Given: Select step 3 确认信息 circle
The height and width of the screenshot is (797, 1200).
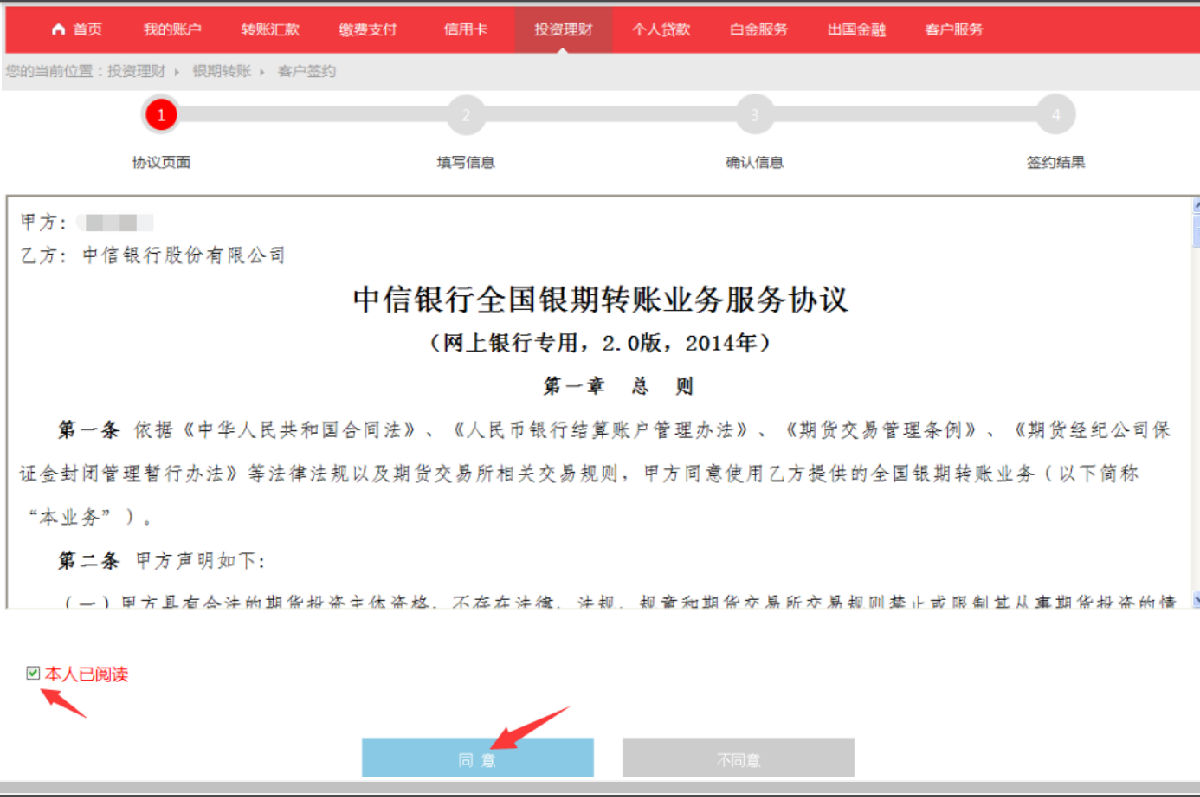Looking at the screenshot, I should click(754, 115).
